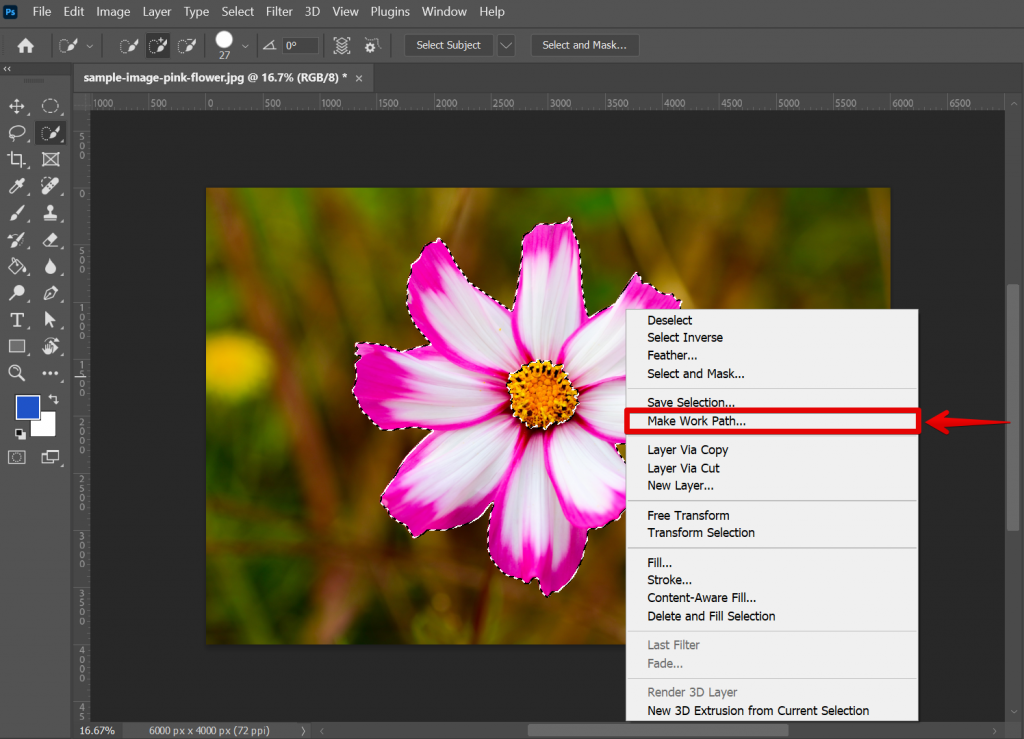
Task: Enable Subtract from selection brush mode
Action: 187,45
